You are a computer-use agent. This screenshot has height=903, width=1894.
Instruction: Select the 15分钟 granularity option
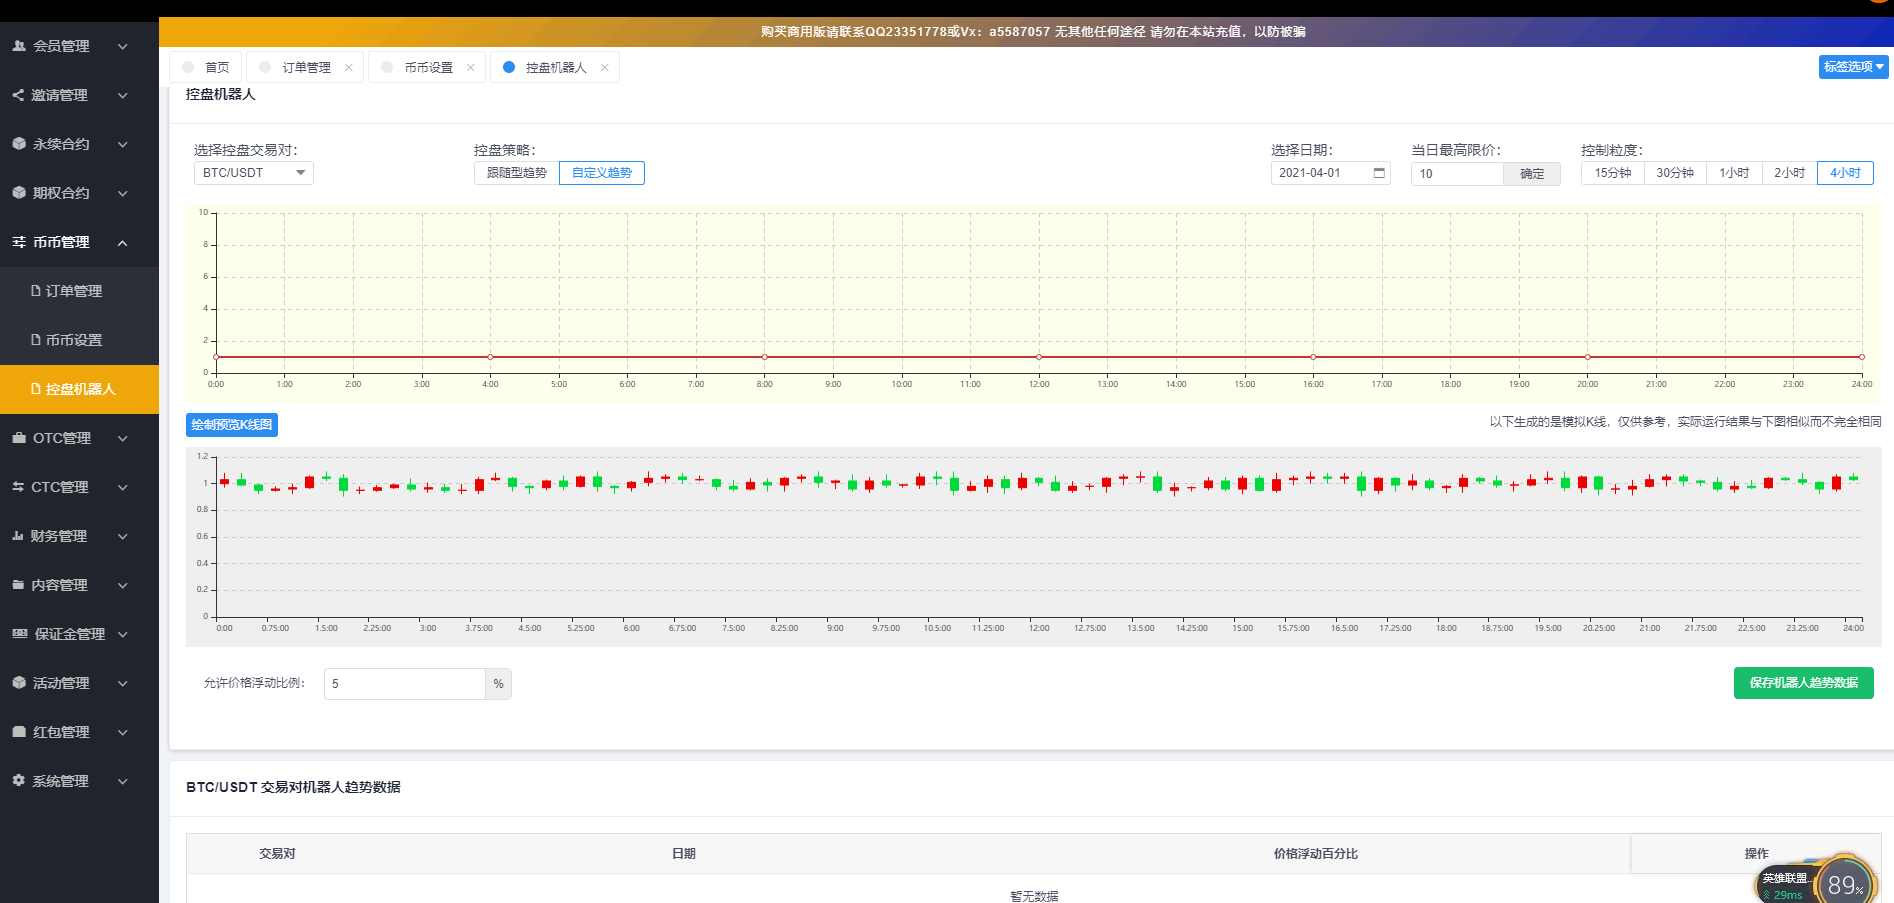pos(1612,173)
